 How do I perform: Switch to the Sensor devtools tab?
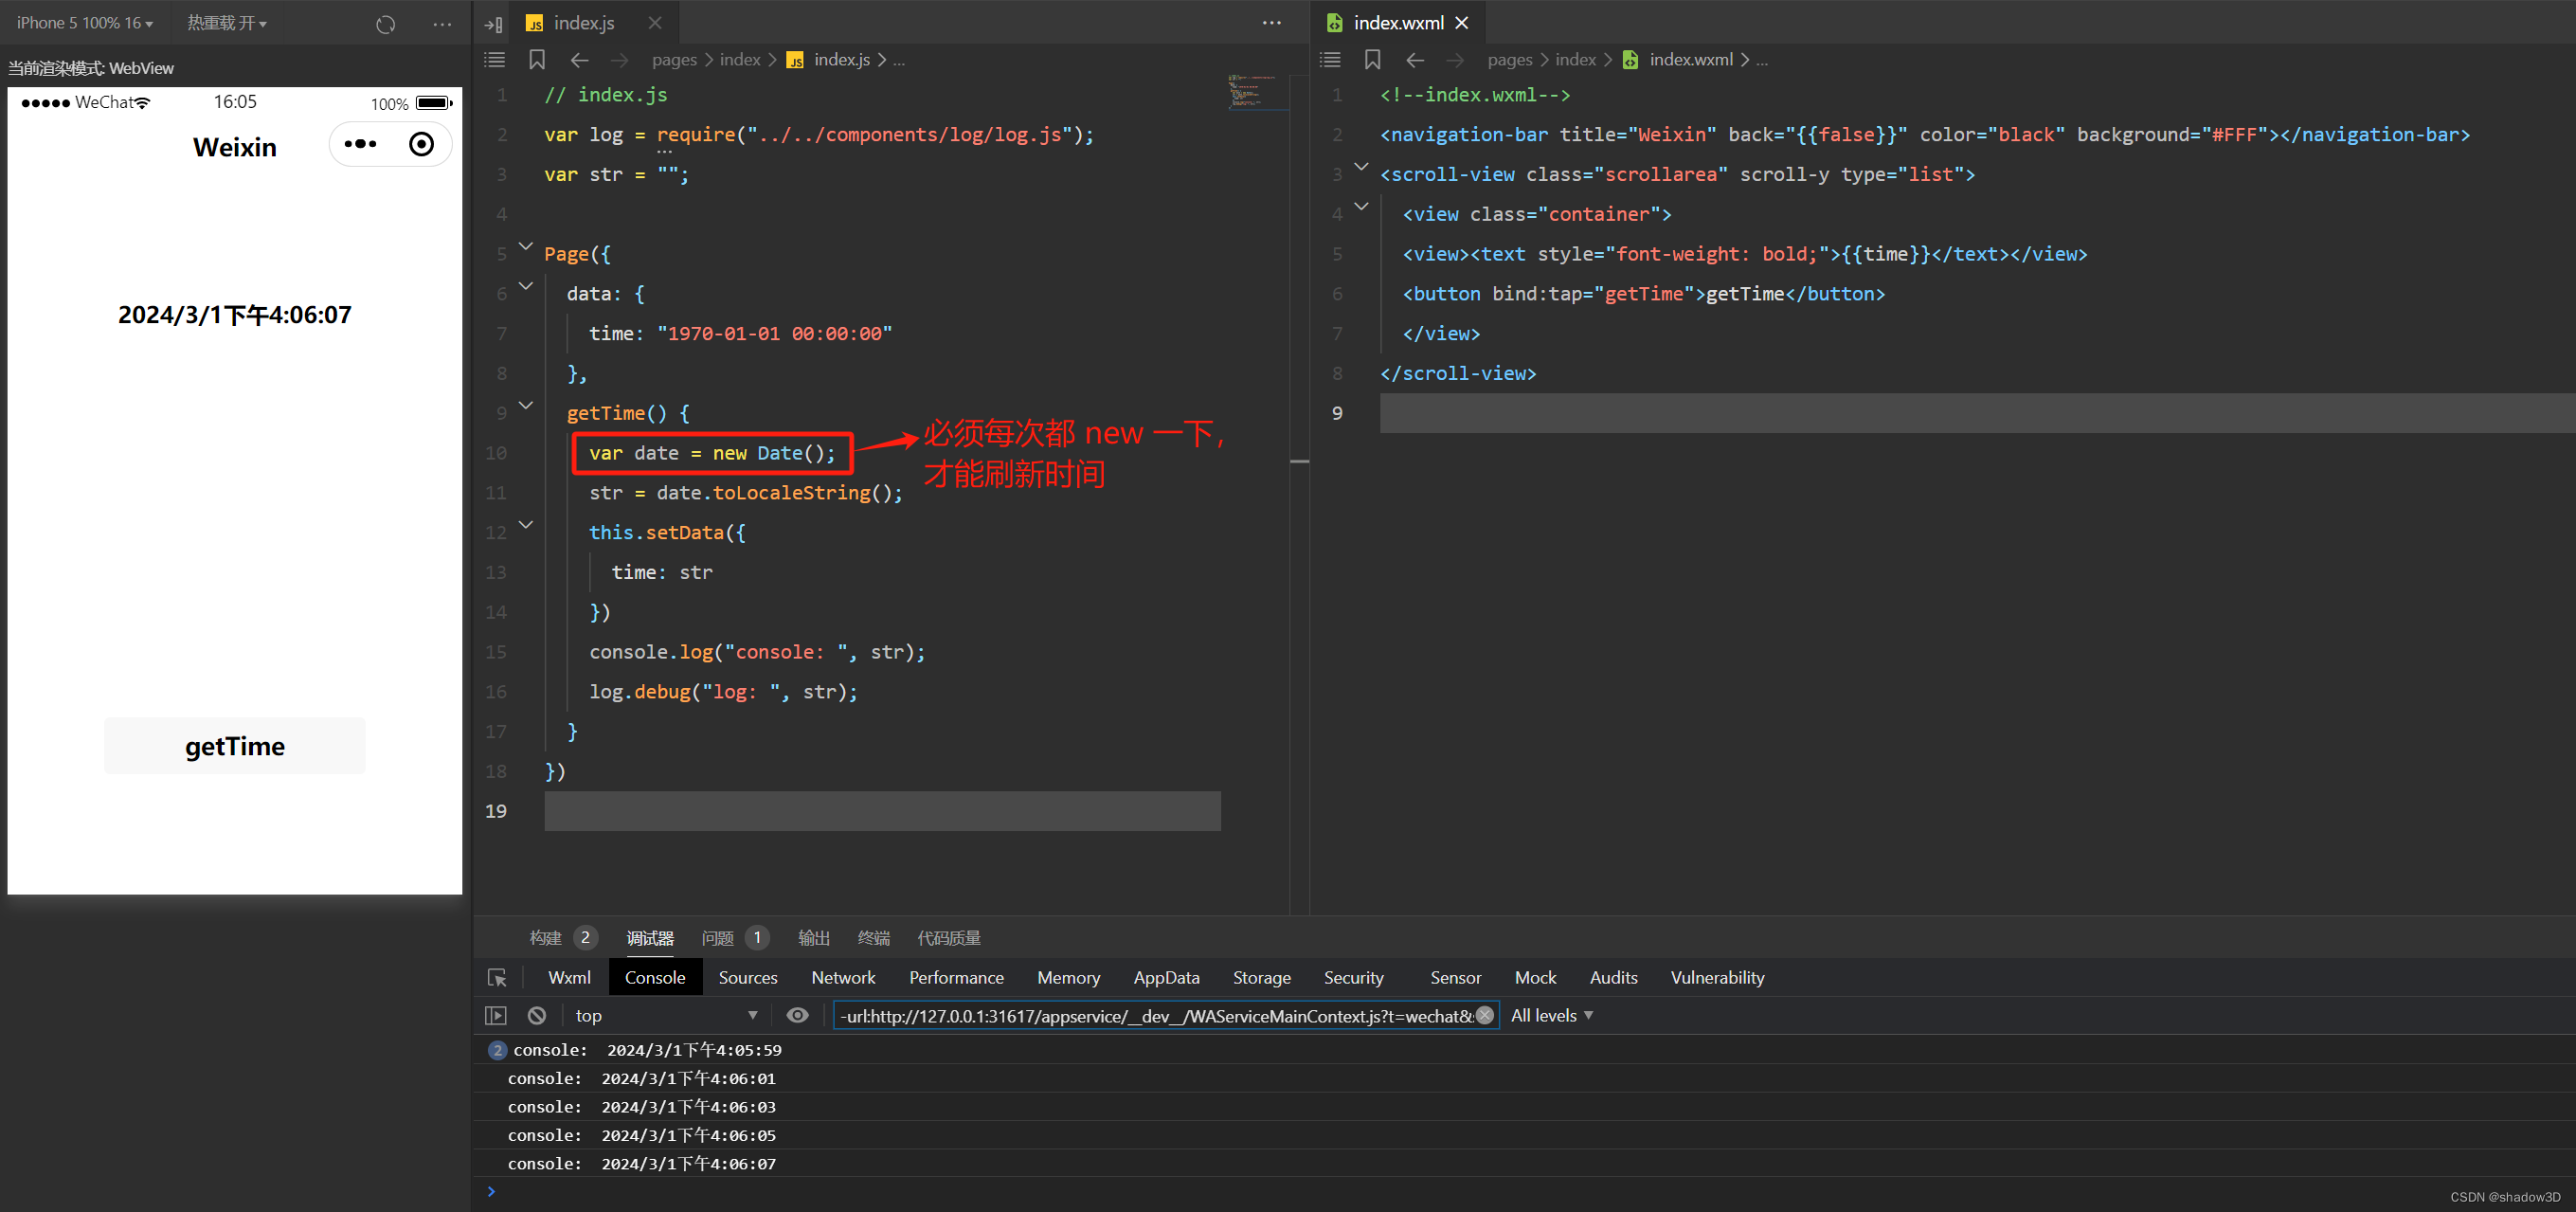coord(1455,978)
